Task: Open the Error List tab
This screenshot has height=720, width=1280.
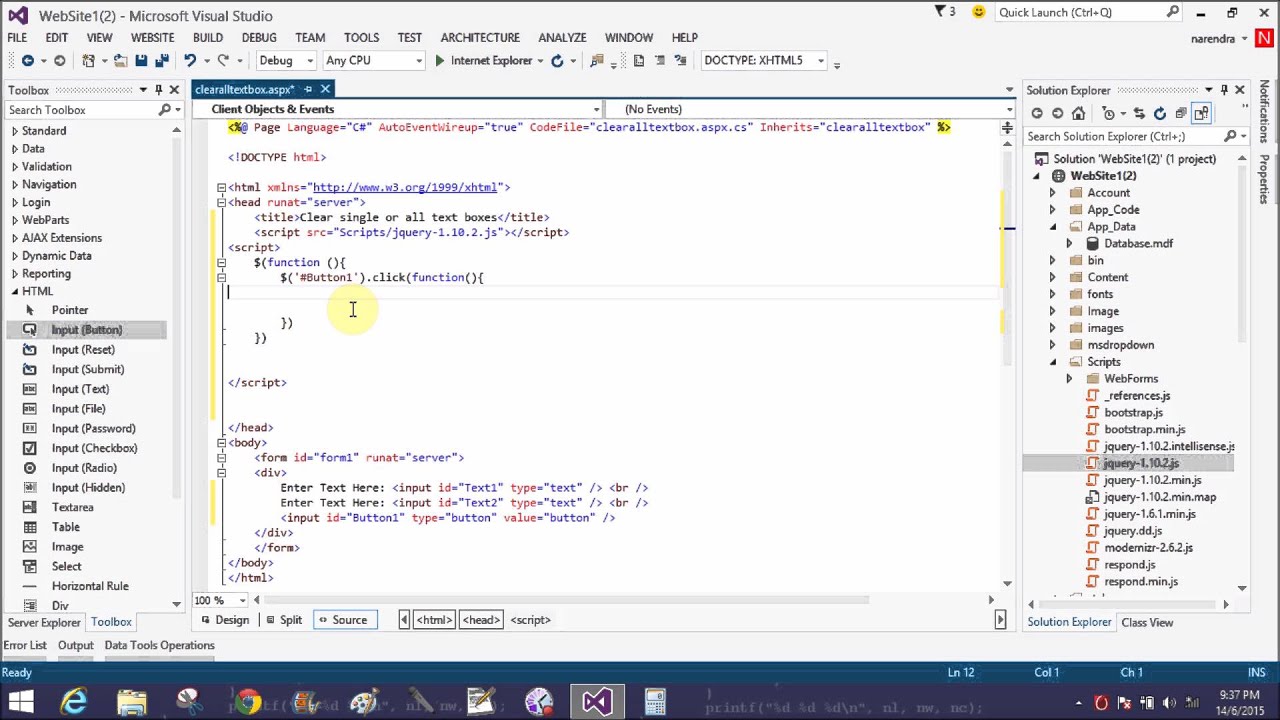Action: tap(25, 645)
